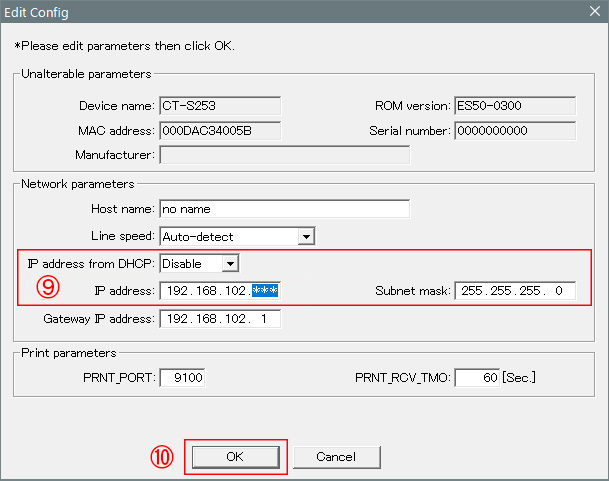609x481 pixels.
Task: Click the PRNT_RCV_TMO field showing 60
Action: pos(477,377)
